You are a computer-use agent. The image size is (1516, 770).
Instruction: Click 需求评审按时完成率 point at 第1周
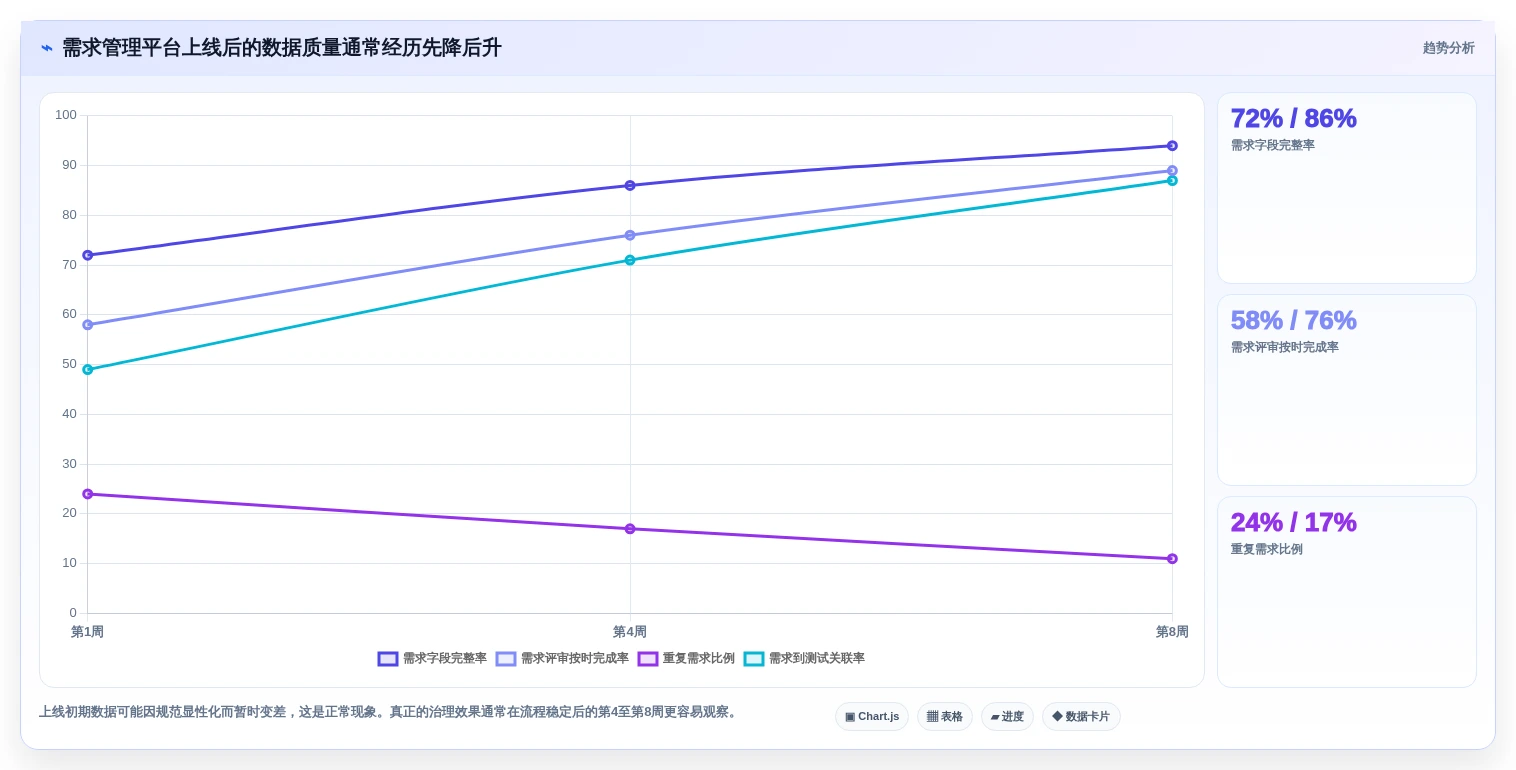click(87, 325)
